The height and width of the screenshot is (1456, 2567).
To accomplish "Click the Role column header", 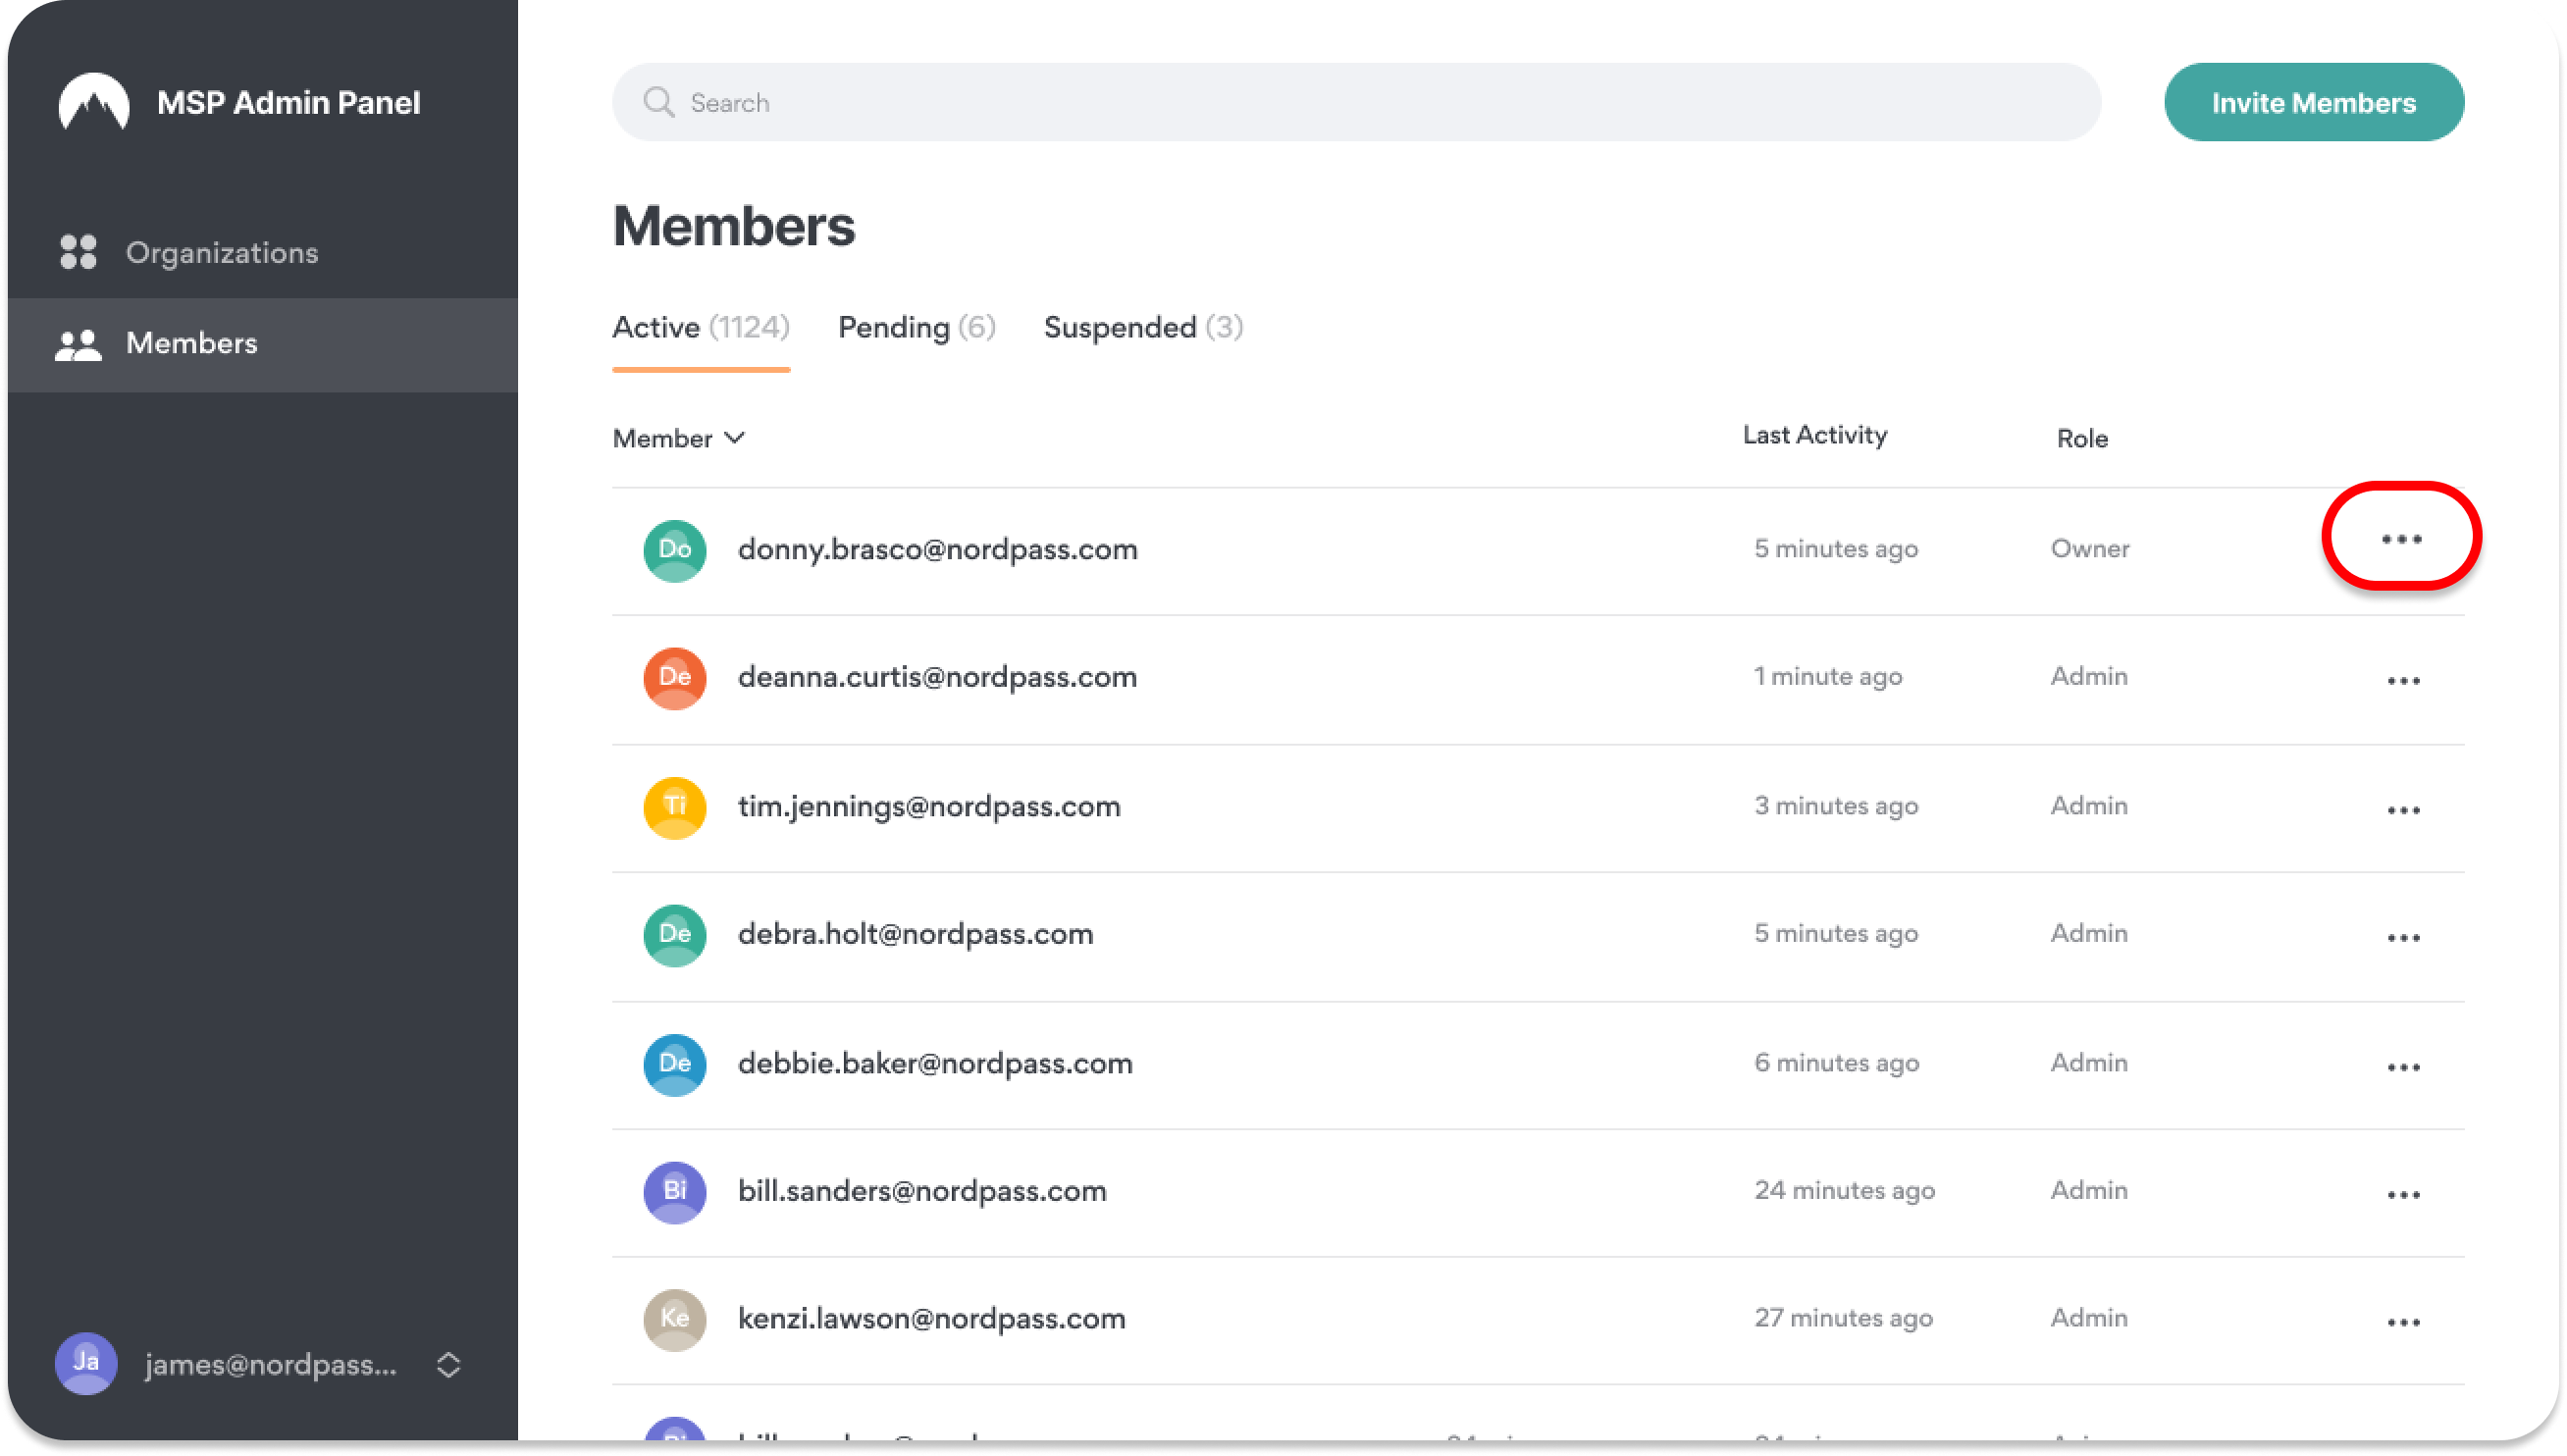I will coord(2082,438).
